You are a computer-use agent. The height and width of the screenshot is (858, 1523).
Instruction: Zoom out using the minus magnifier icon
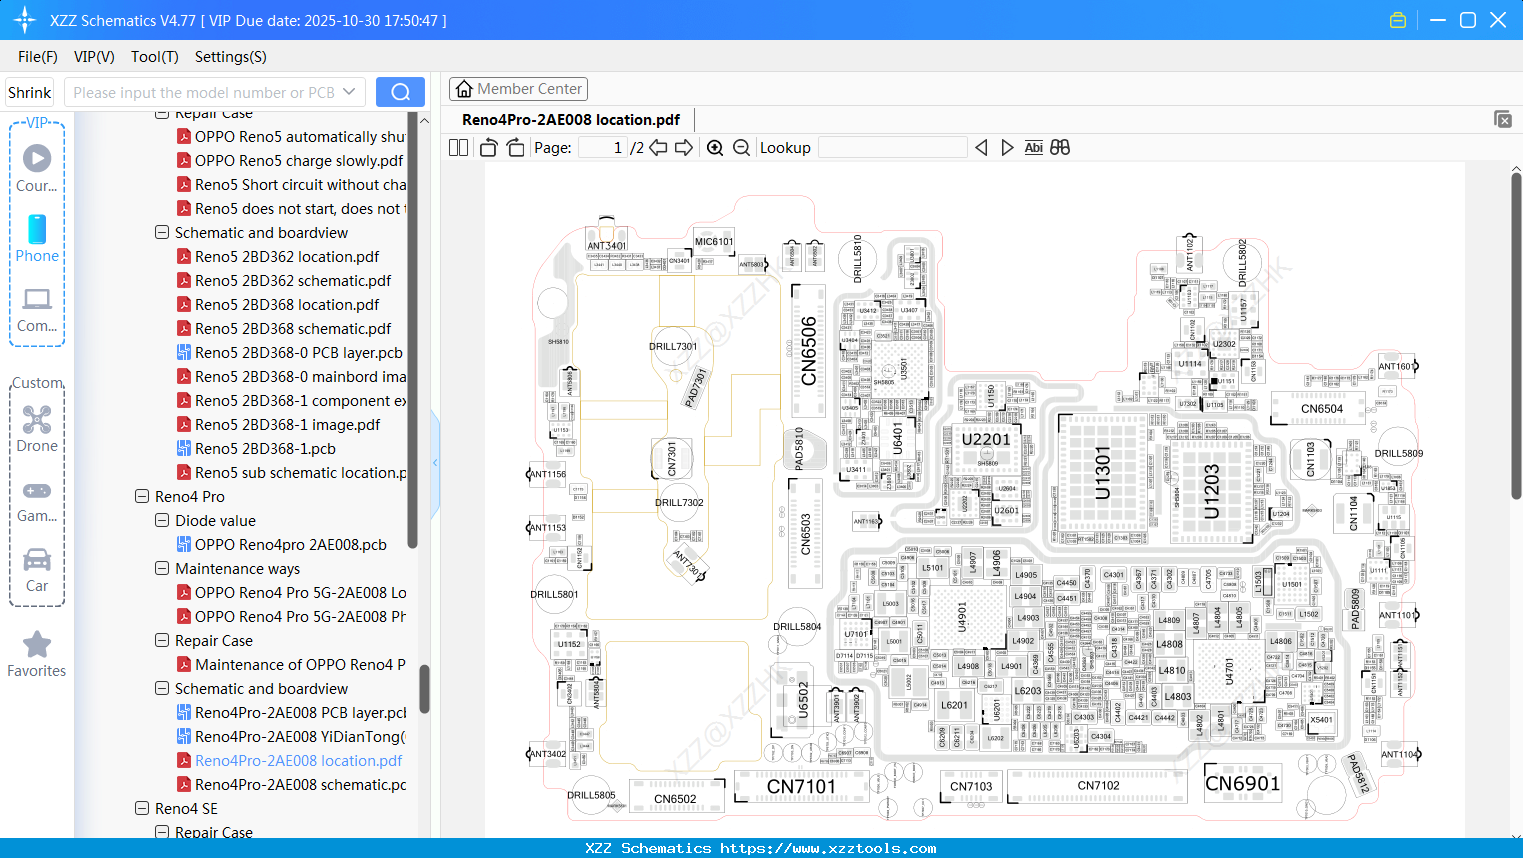[x=742, y=147]
